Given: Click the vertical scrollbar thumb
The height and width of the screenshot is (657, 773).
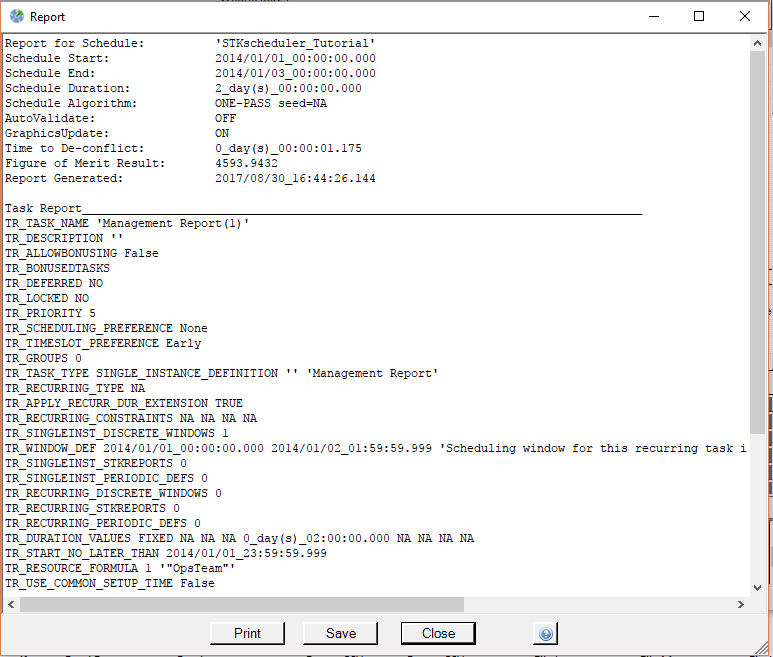Looking at the screenshot, I should pyautogui.click(x=757, y=240).
